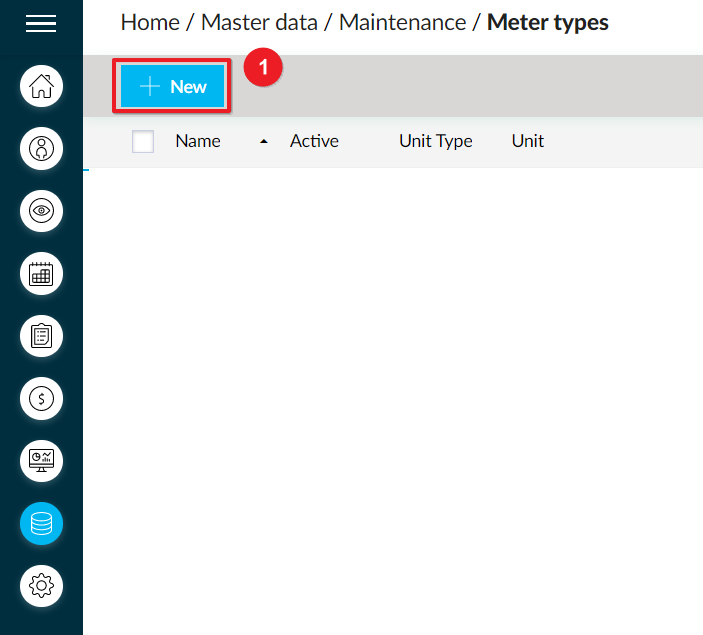The width and height of the screenshot is (703, 635).
Task: Open the eye monitoring sidebar icon
Action: click(41, 211)
